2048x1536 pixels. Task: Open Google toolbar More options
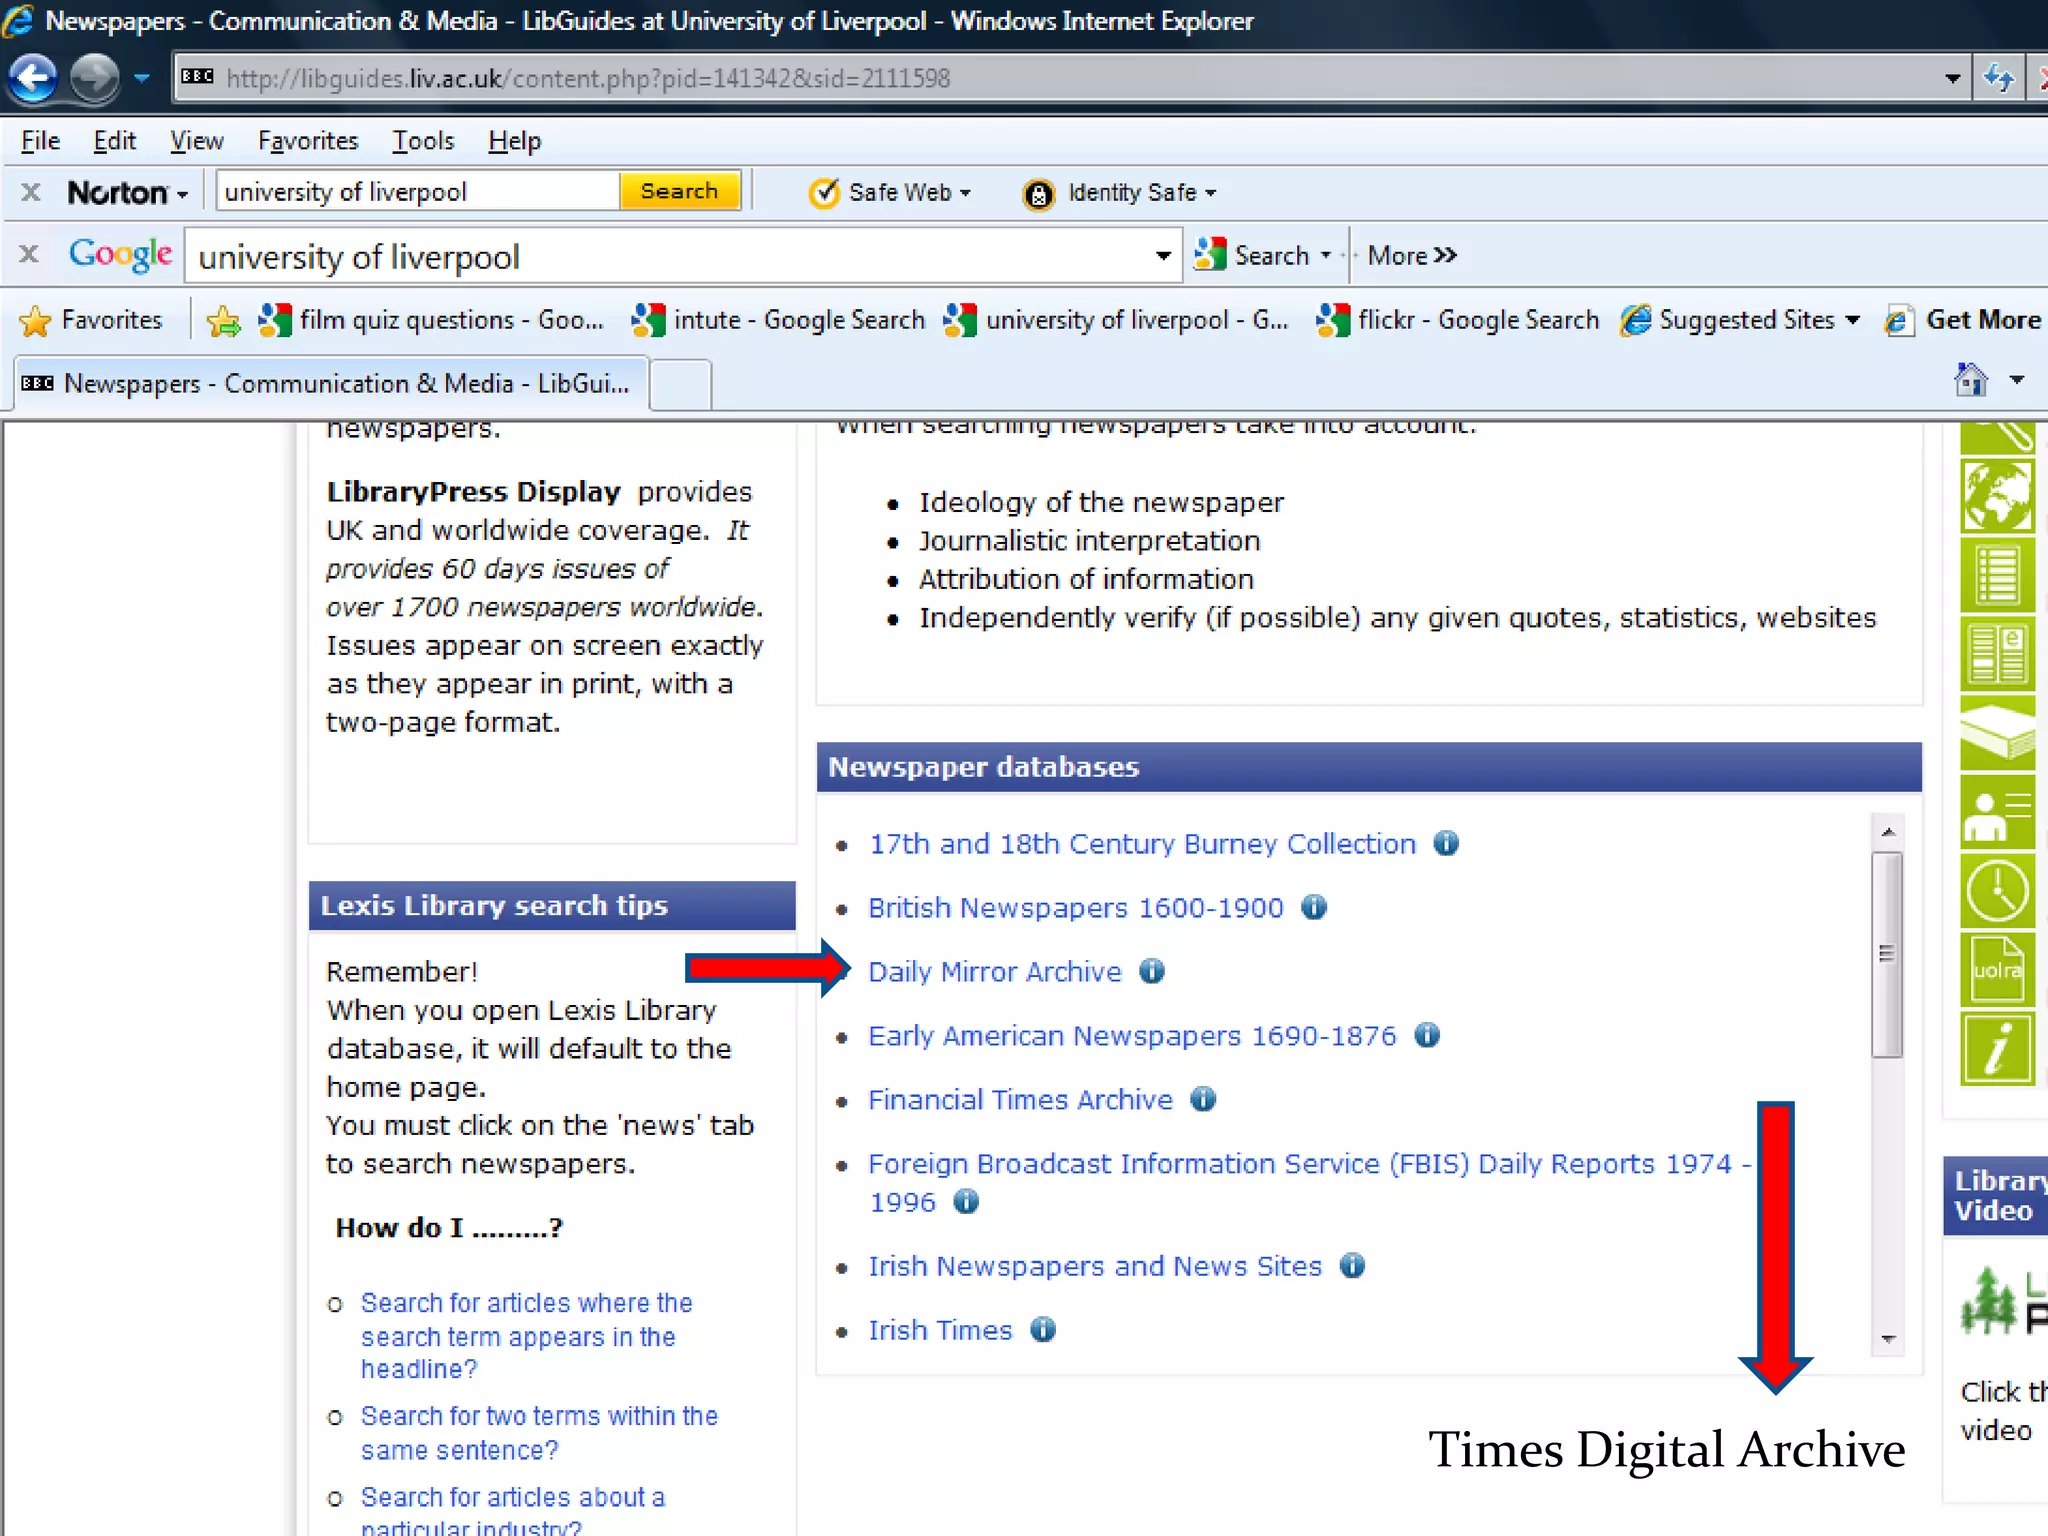(1412, 256)
